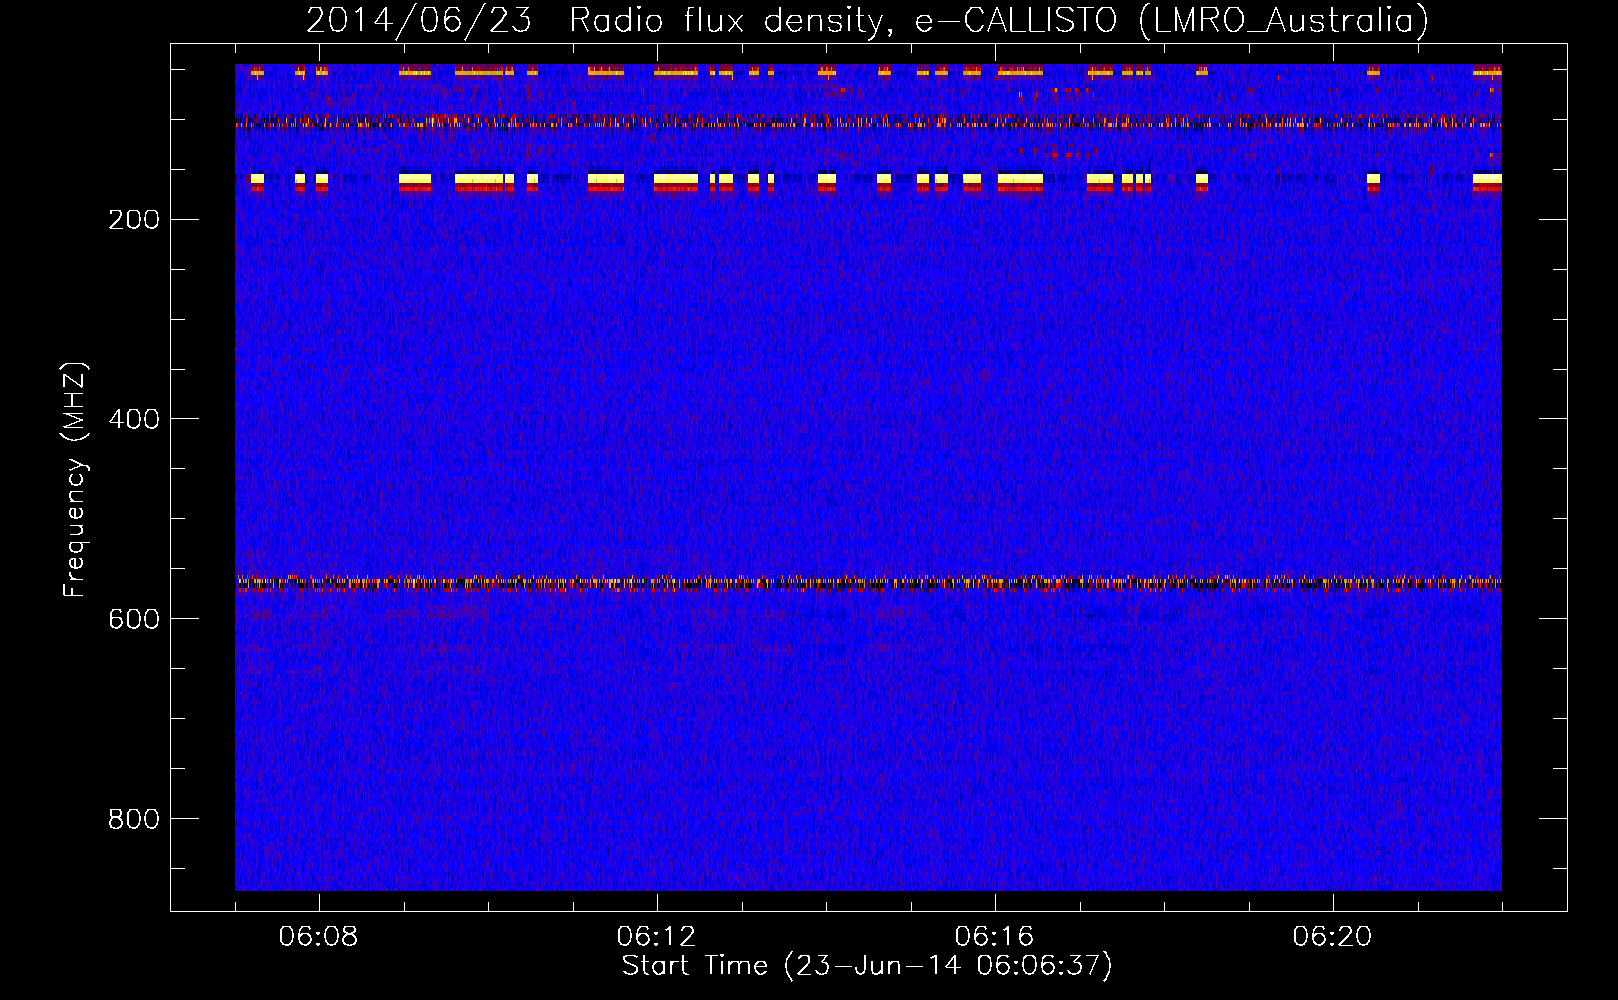Click the '06:08' time tick label

[318, 937]
